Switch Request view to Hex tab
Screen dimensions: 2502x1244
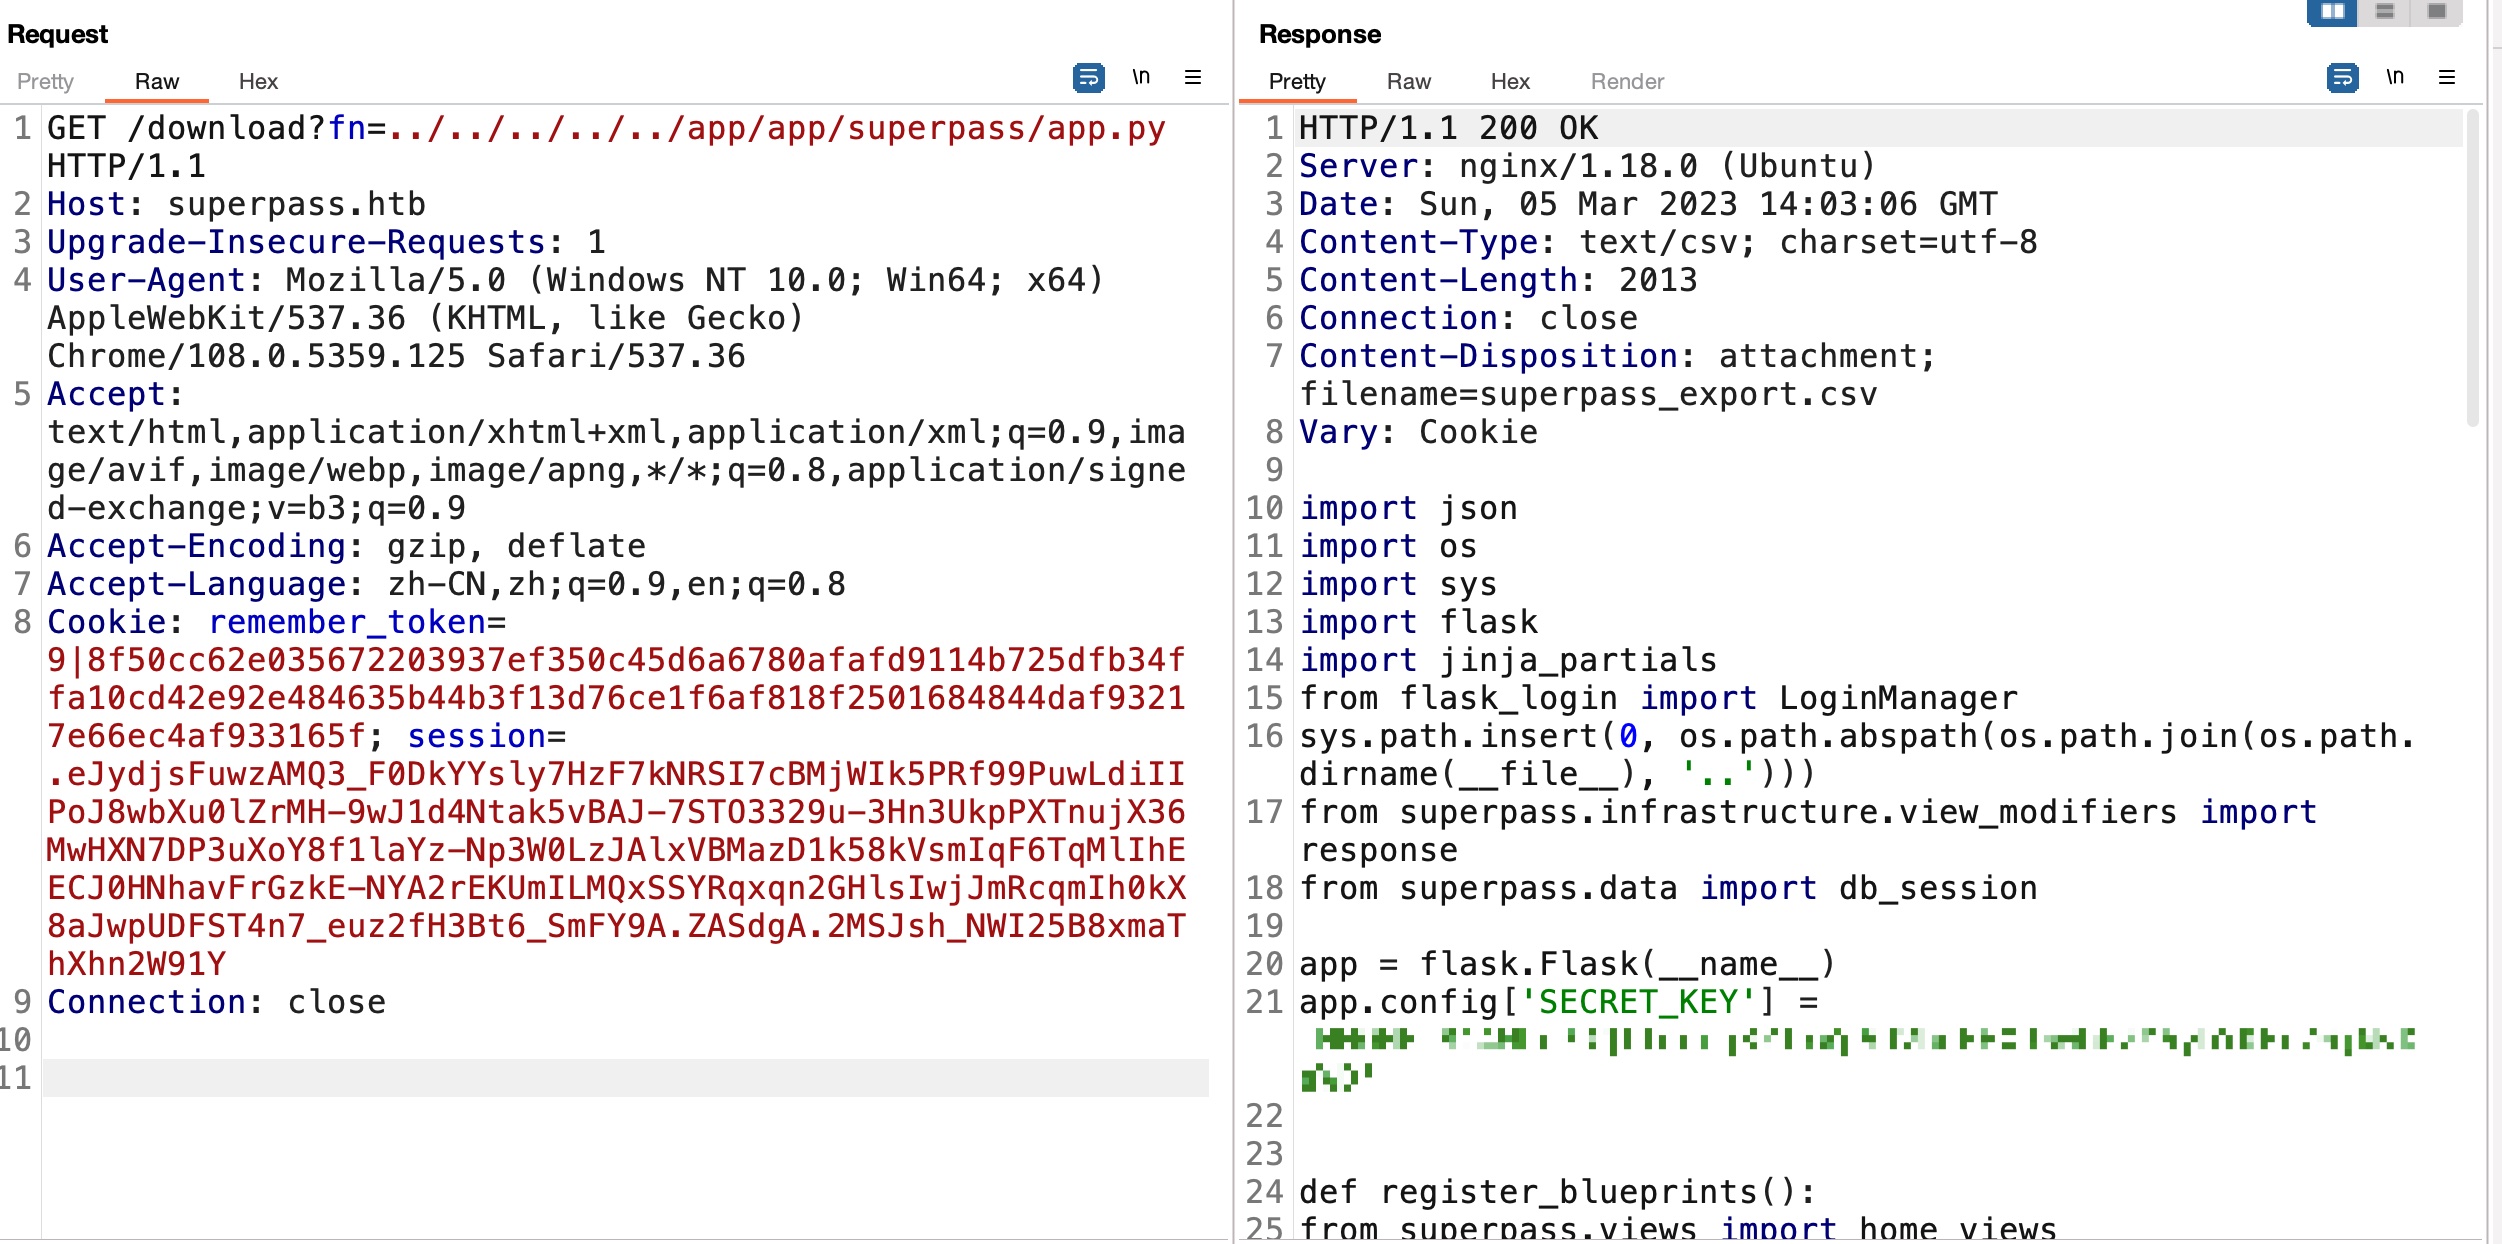click(258, 82)
